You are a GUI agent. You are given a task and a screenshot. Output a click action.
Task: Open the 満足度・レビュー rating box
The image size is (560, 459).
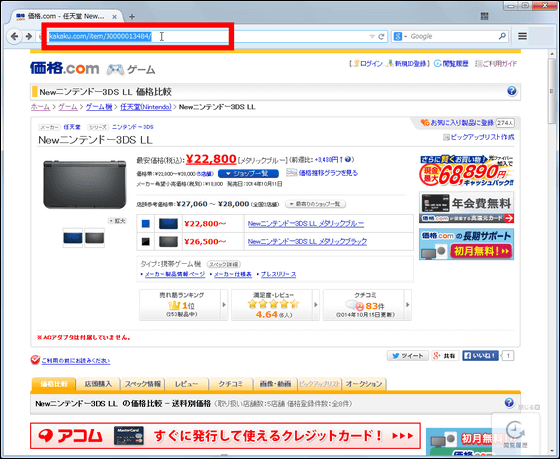click(x=275, y=305)
